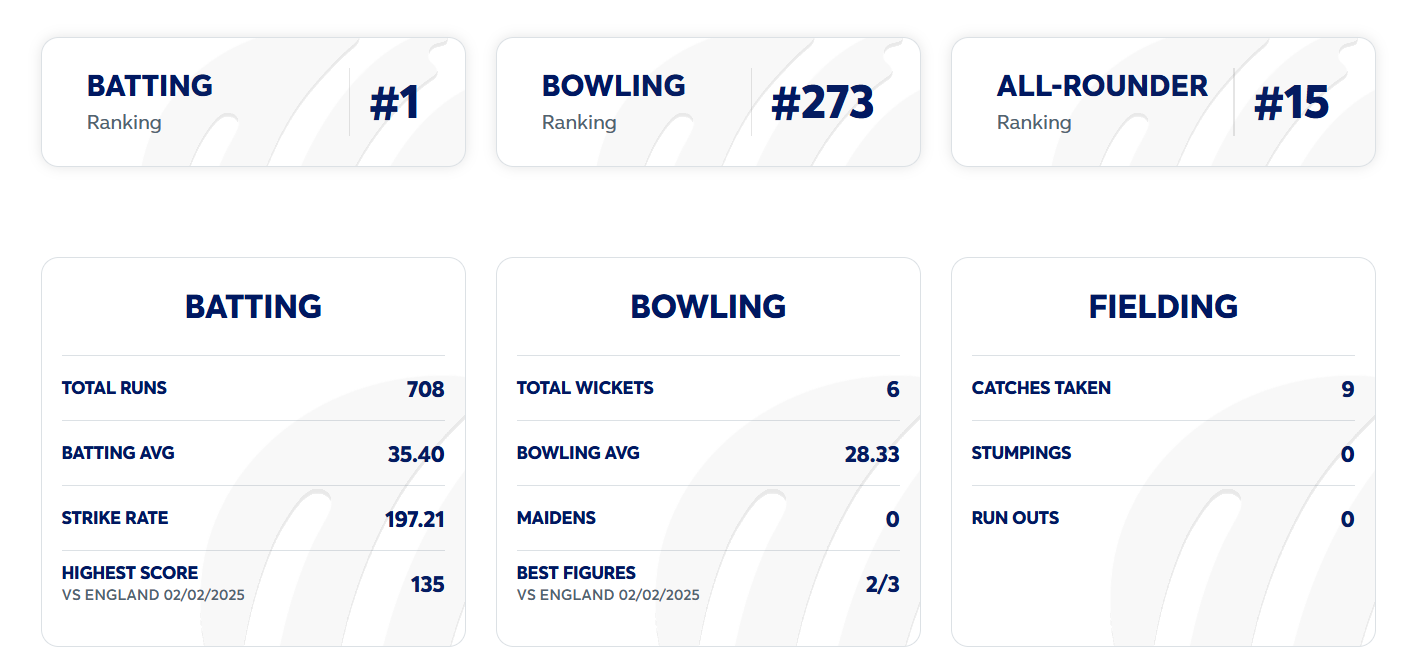This screenshot has width=1410, height=672.
Task: Click the Bowling Avg value 28.33
Action: 872,455
